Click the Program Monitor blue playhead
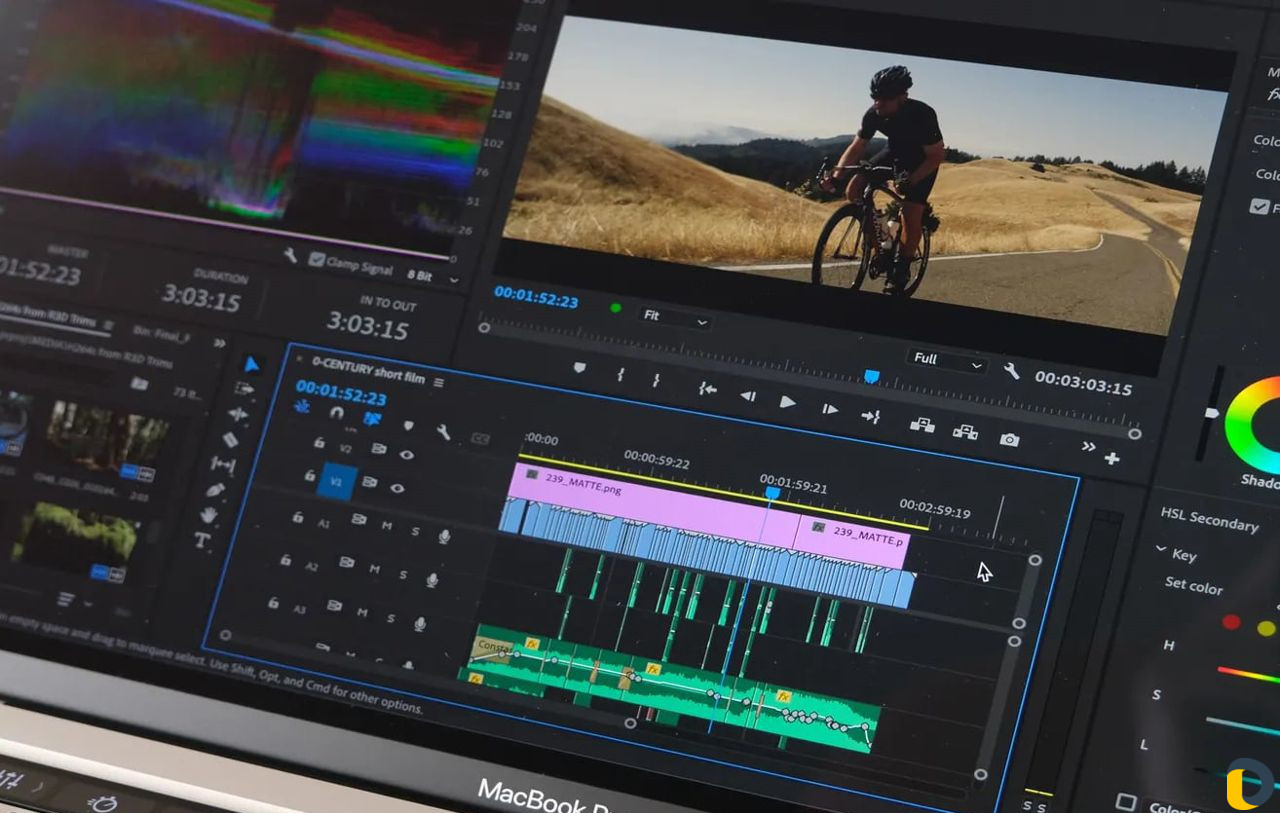This screenshot has height=813, width=1280. pos(871,376)
